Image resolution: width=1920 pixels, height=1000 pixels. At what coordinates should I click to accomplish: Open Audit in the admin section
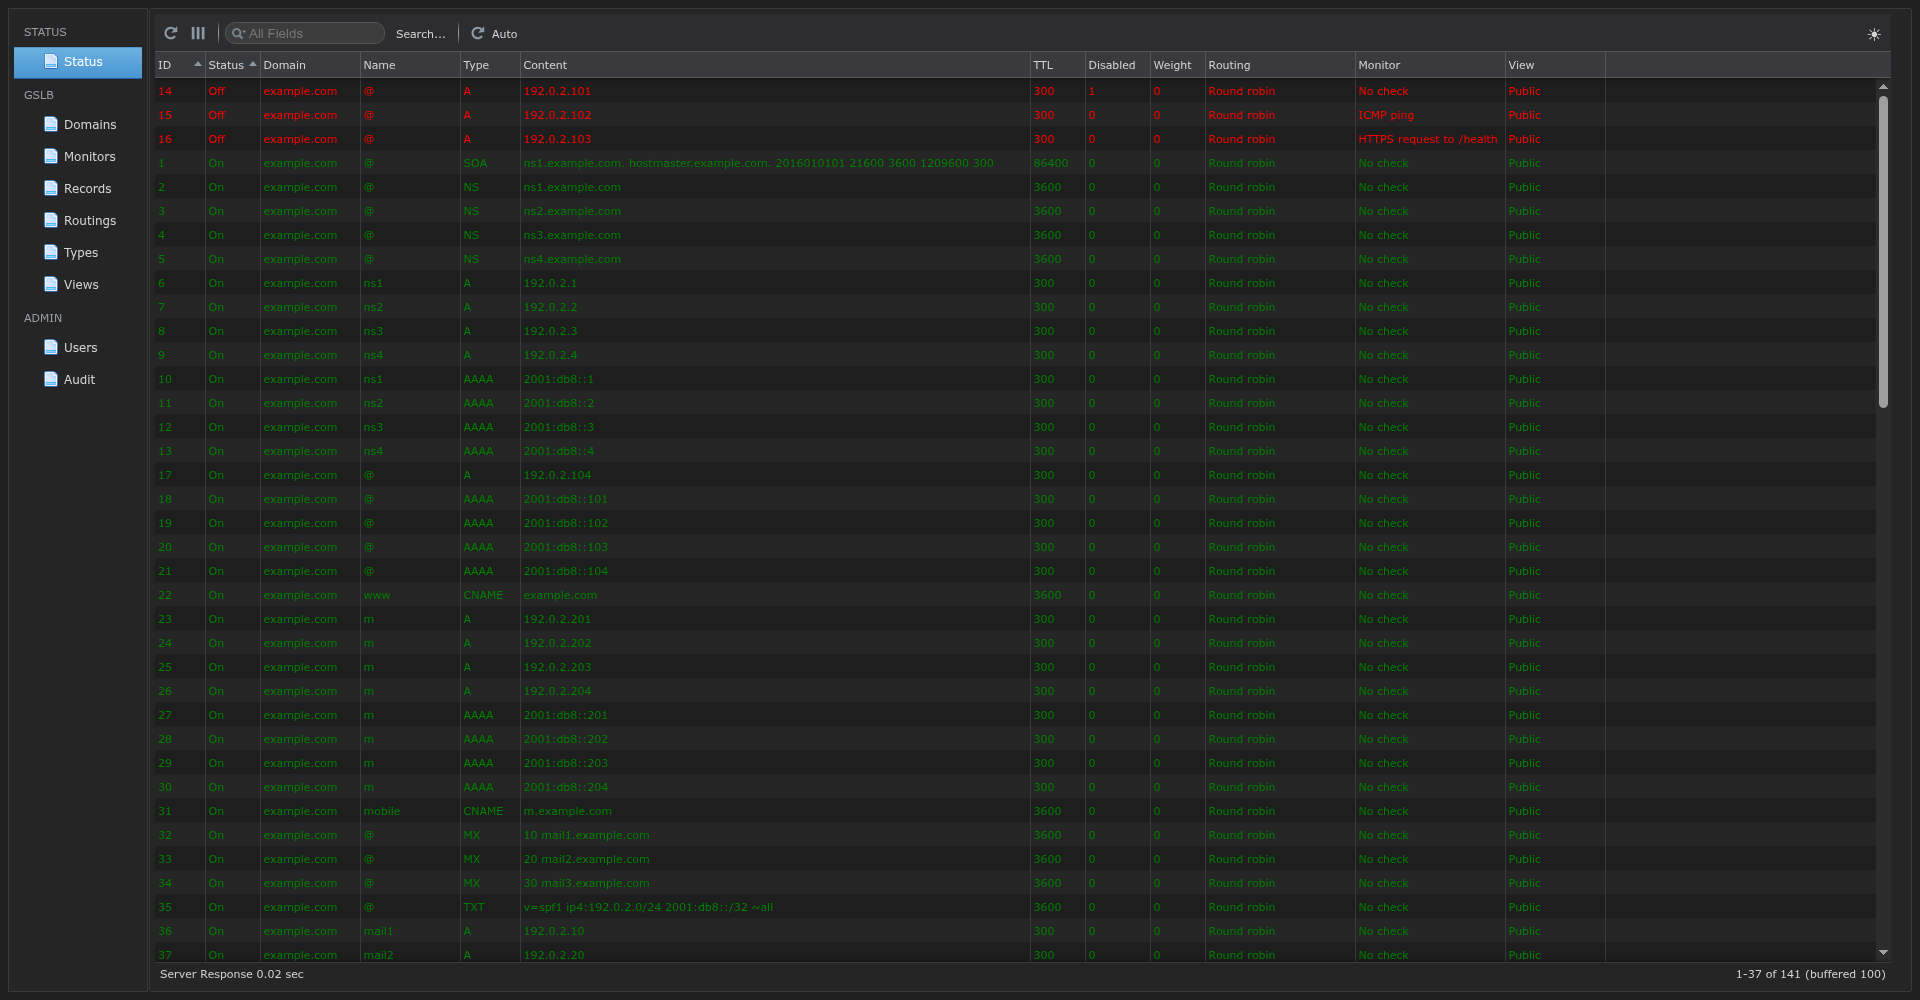[x=78, y=380]
